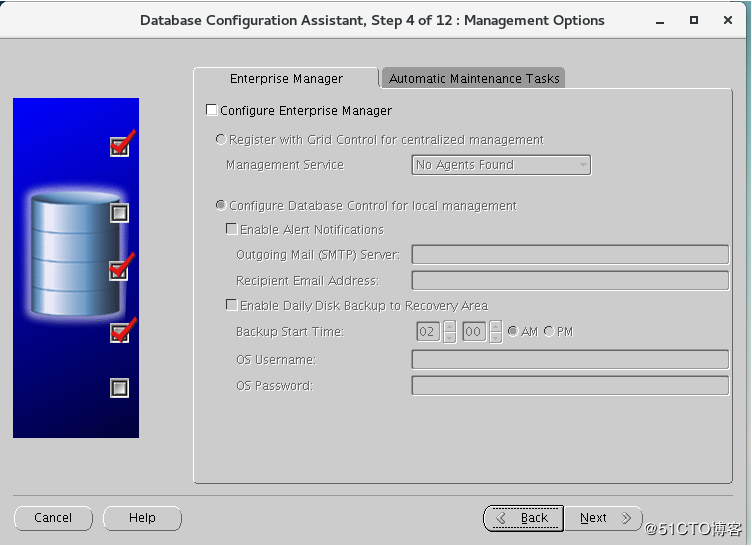The width and height of the screenshot is (752, 546).
Task: Switch to Automatic Maintenance Tasks tab
Action: (x=473, y=78)
